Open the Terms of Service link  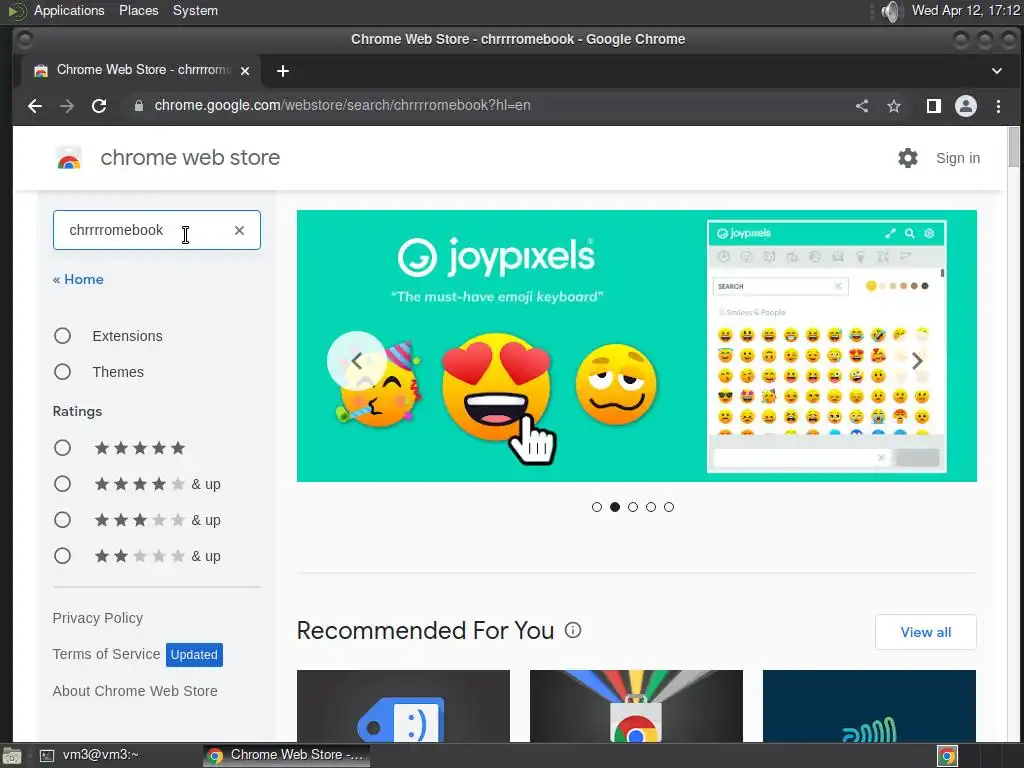(x=106, y=654)
